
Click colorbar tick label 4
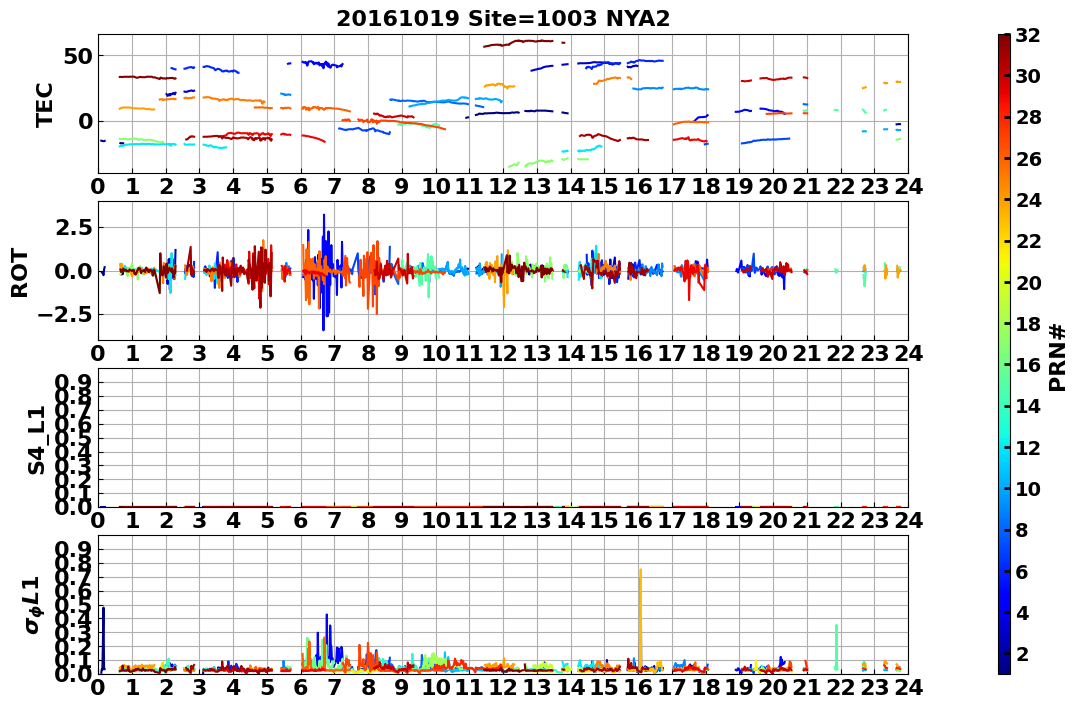pyautogui.click(x=1021, y=612)
